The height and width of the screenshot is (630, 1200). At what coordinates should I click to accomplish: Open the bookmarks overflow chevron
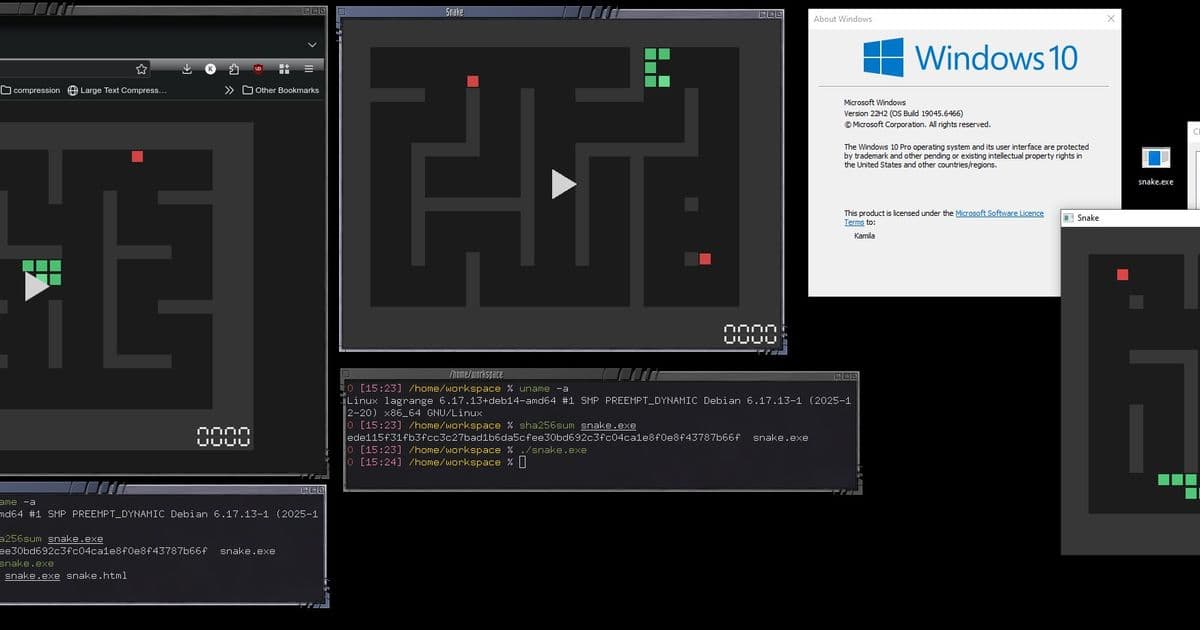coord(229,90)
